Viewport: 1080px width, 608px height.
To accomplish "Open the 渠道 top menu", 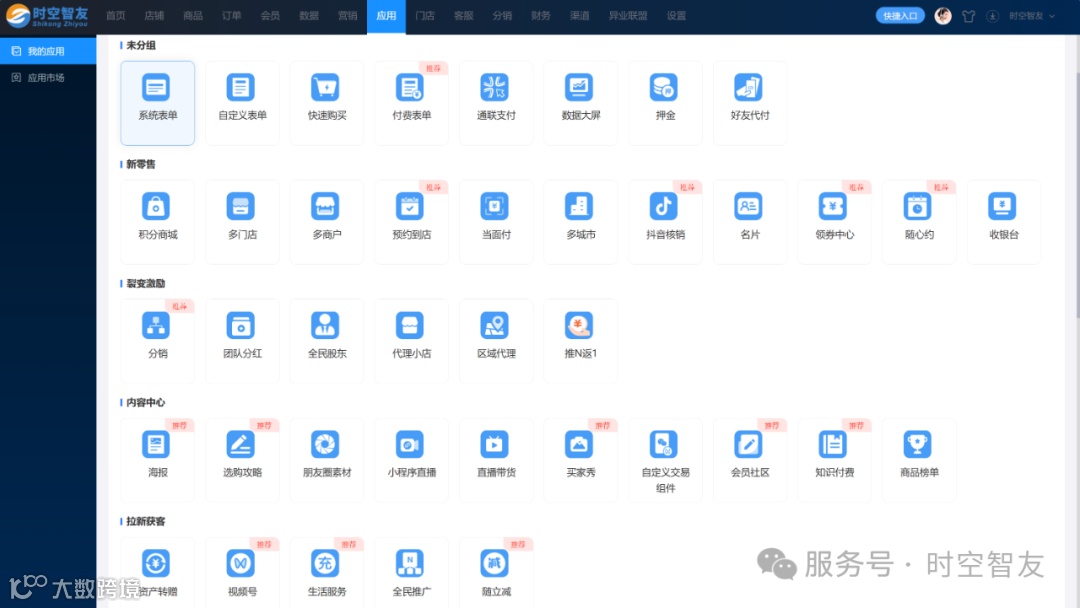I will (579, 16).
